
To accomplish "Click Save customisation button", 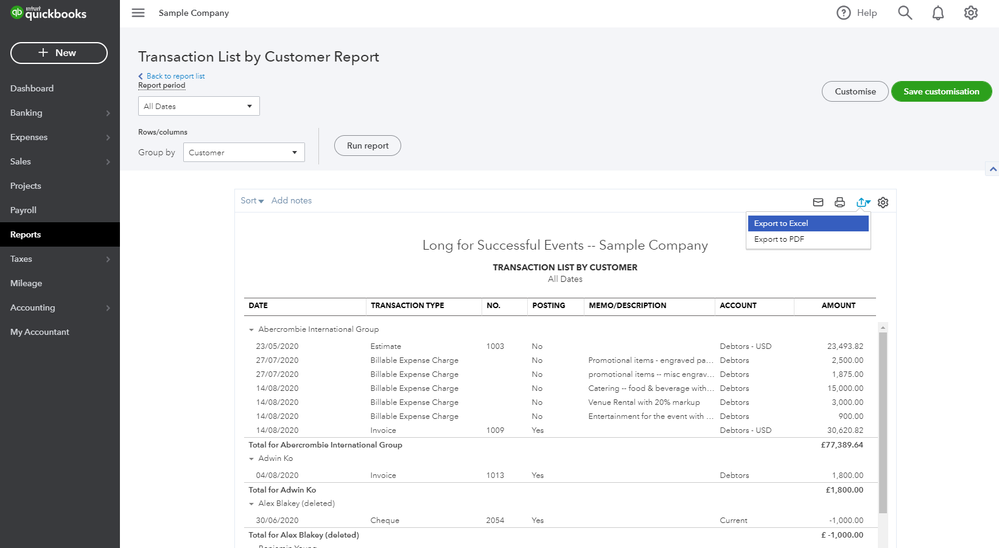I will tap(941, 91).
